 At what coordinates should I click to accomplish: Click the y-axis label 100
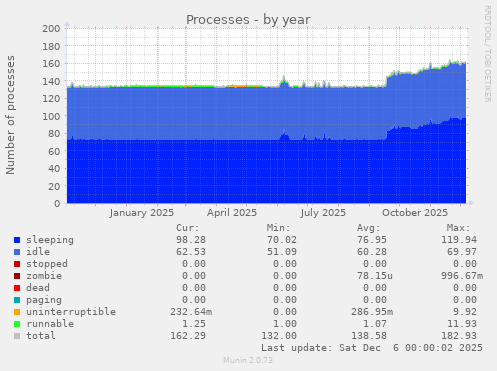51,116
